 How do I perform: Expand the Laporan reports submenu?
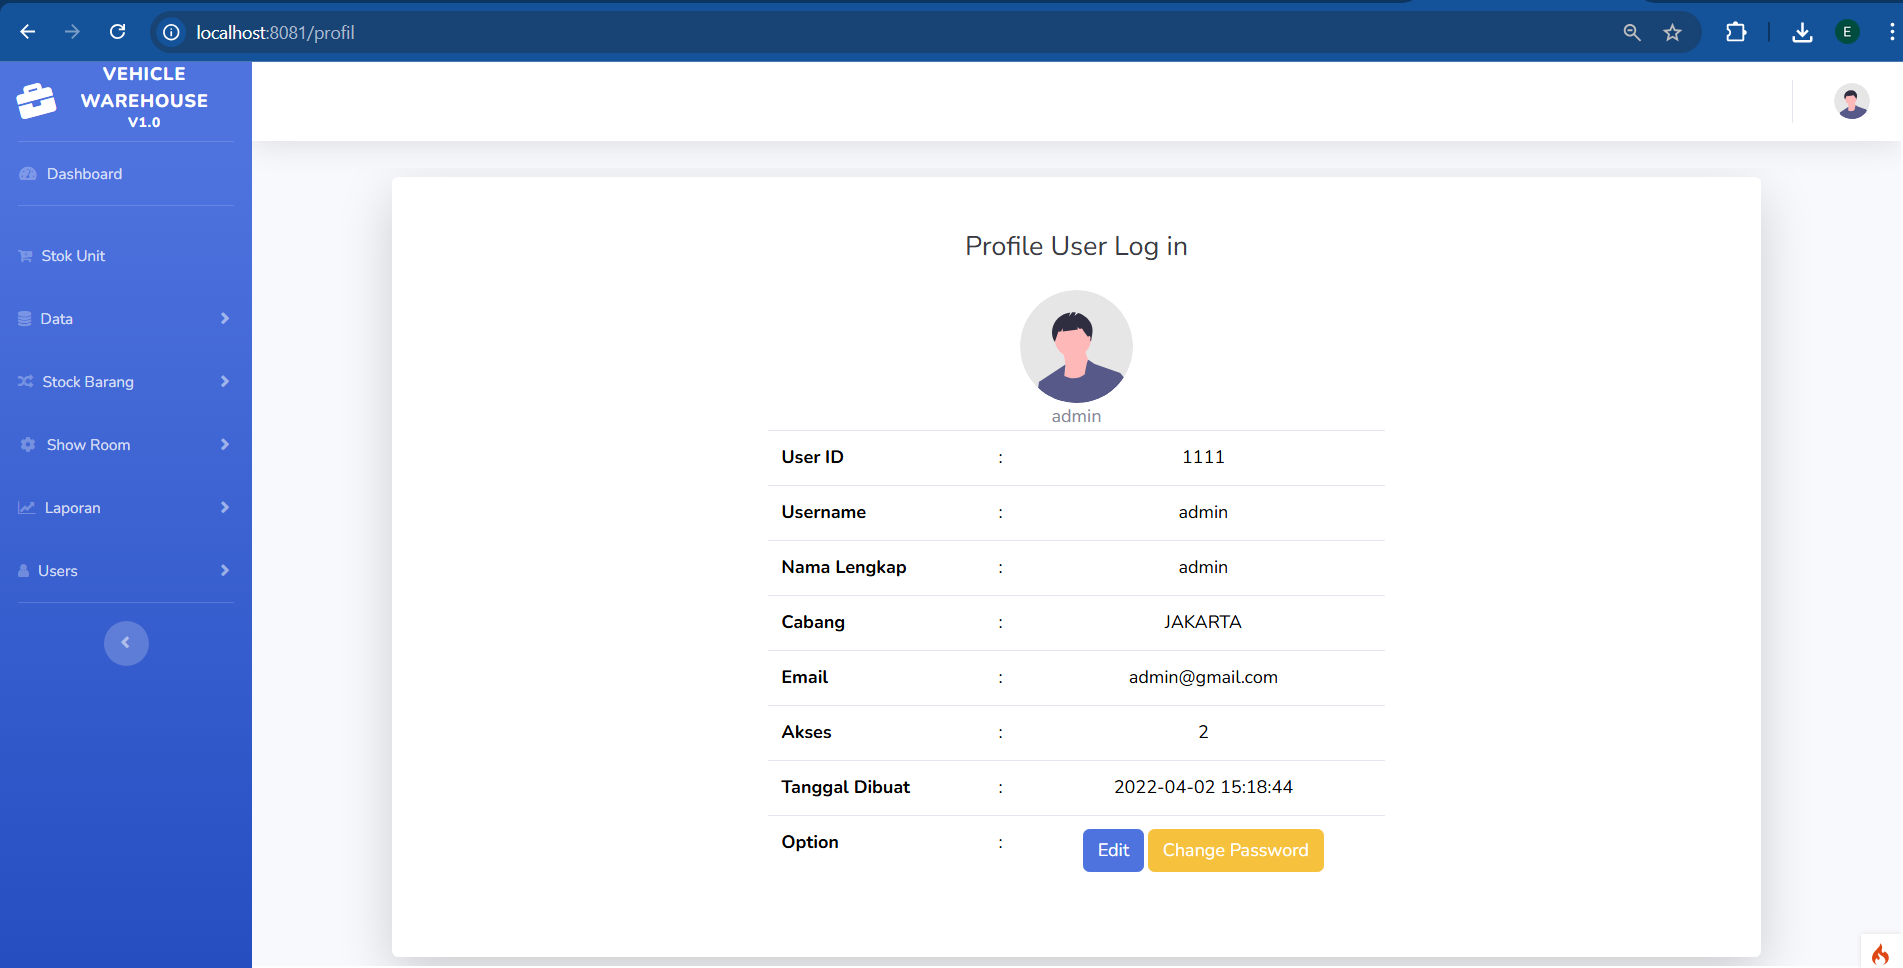click(125, 508)
